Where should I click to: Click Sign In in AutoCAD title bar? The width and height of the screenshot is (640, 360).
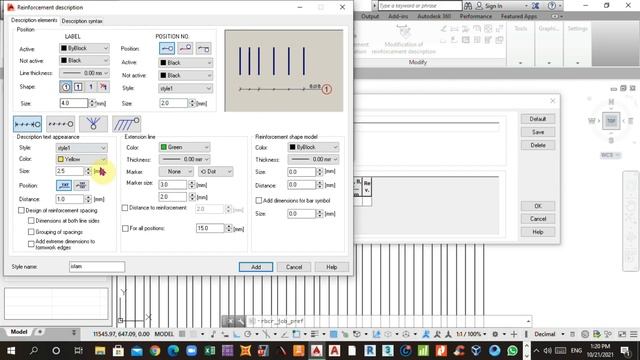[x=490, y=6]
